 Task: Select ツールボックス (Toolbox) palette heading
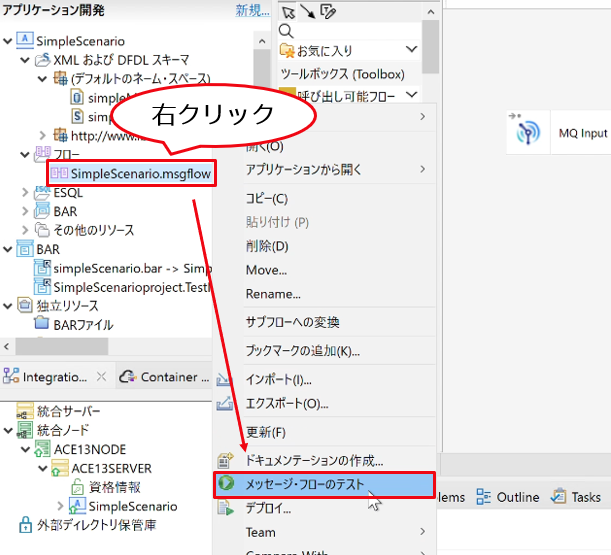click(343, 74)
